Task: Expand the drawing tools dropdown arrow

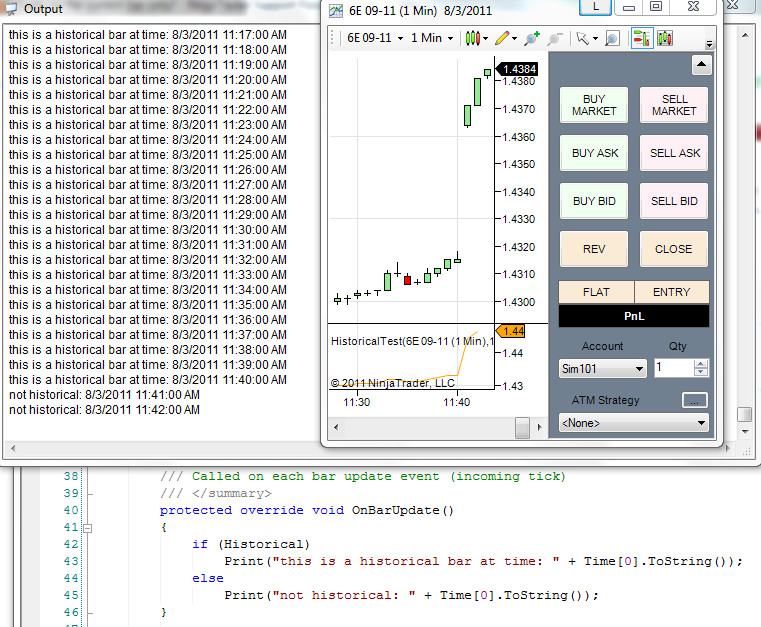Action: point(514,38)
